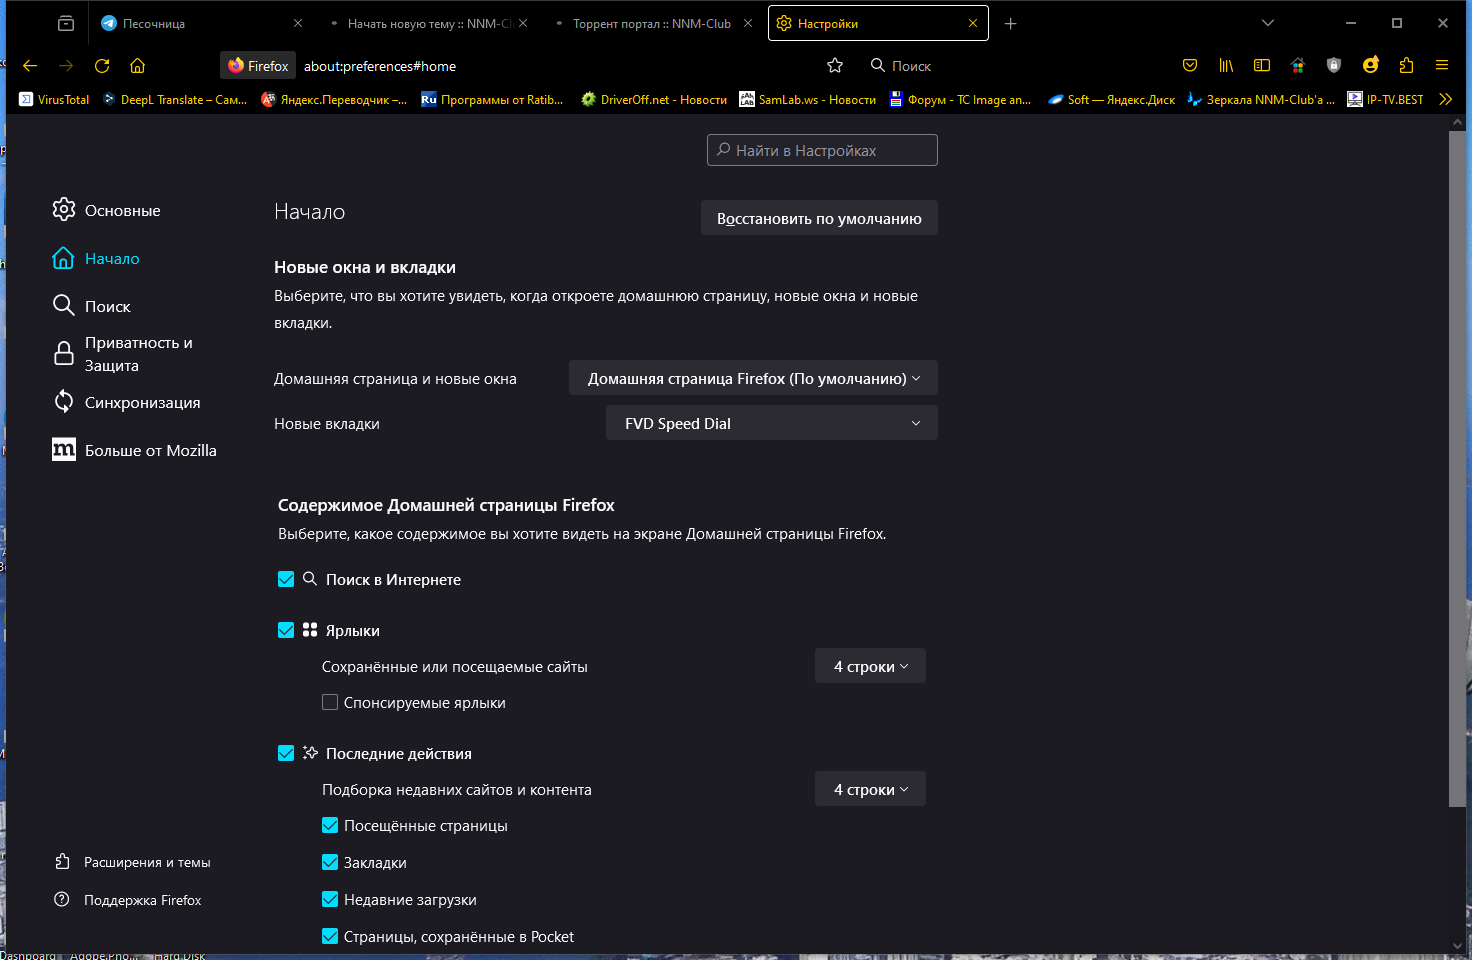Screen dimensions: 1472x960
Task: Save to Pocket toolbar icon
Action: 1190,66
